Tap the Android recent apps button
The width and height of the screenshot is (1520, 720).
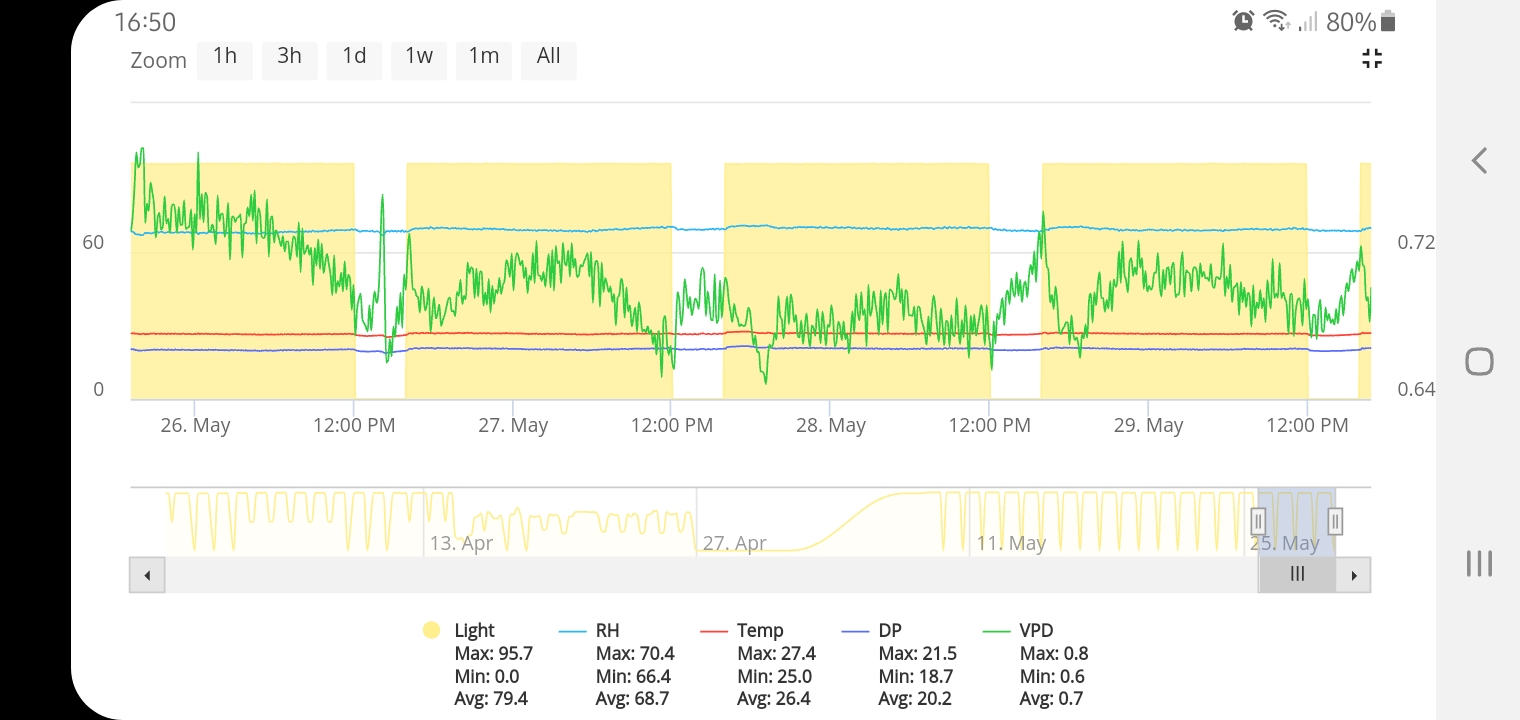[x=1479, y=563]
